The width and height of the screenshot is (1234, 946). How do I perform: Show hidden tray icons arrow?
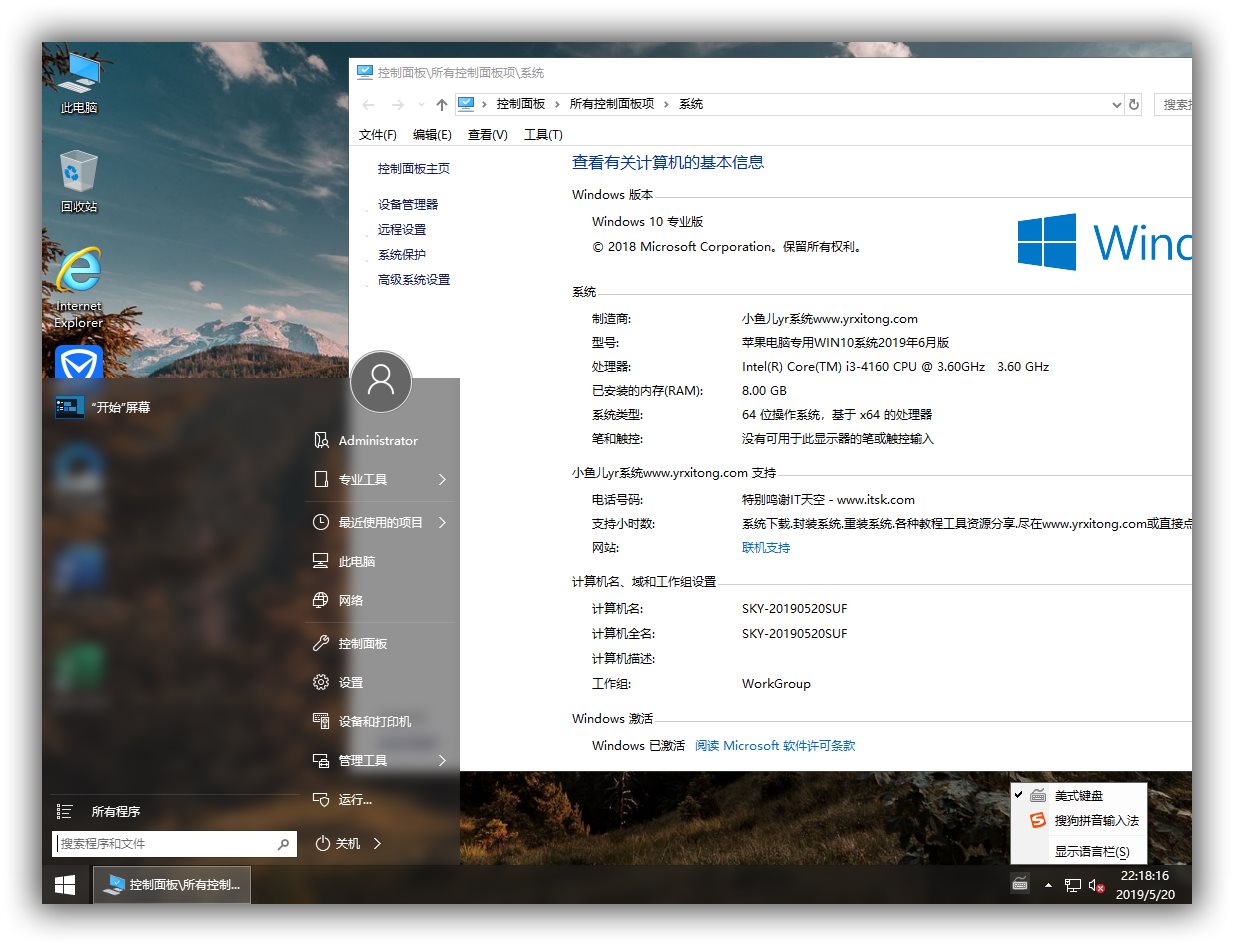[1048, 885]
